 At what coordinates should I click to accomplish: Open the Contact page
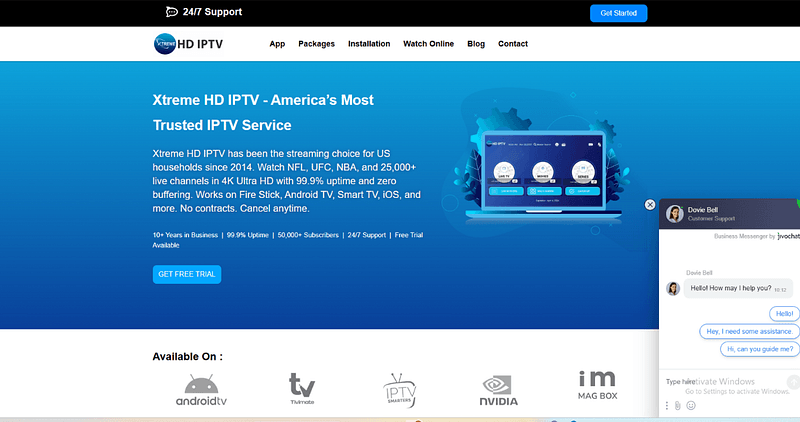513,44
